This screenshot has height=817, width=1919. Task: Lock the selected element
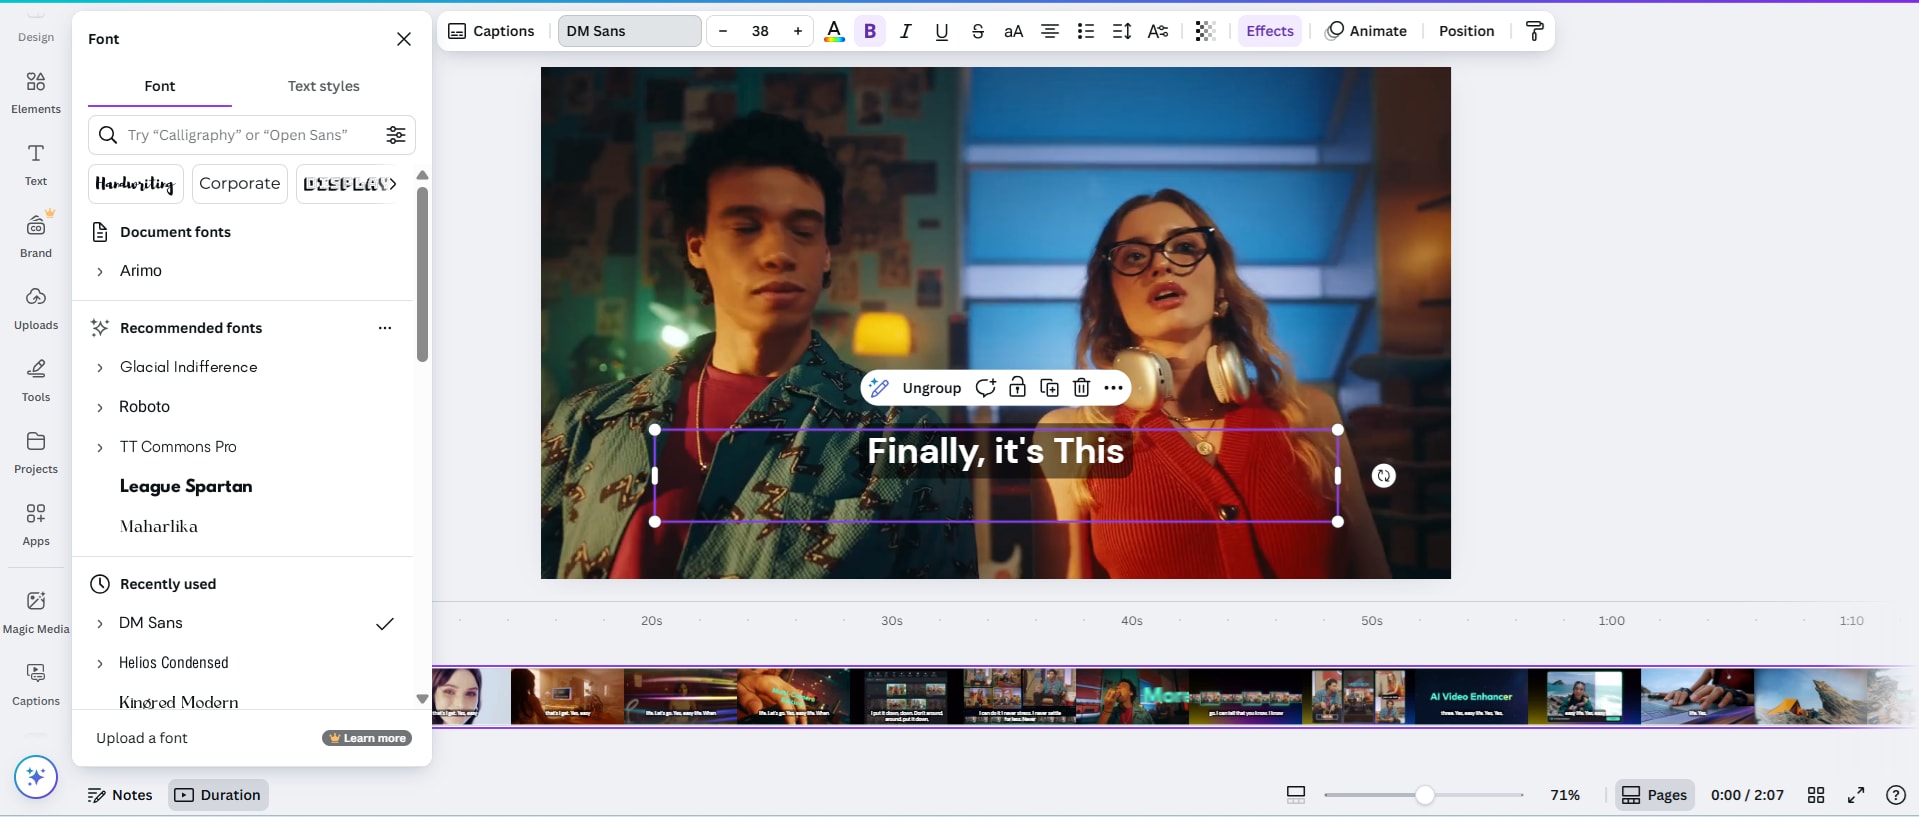click(x=1017, y=388)
